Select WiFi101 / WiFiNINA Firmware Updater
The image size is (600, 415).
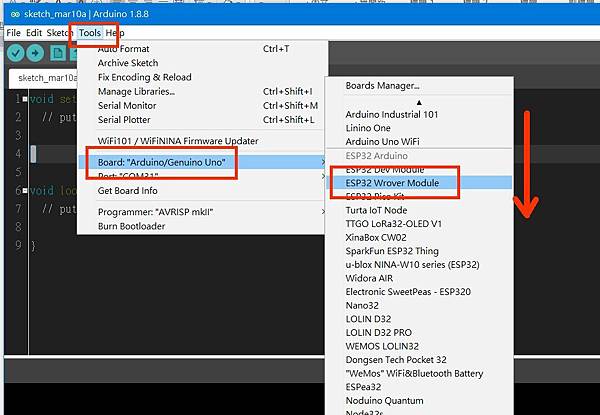[202, 141]
